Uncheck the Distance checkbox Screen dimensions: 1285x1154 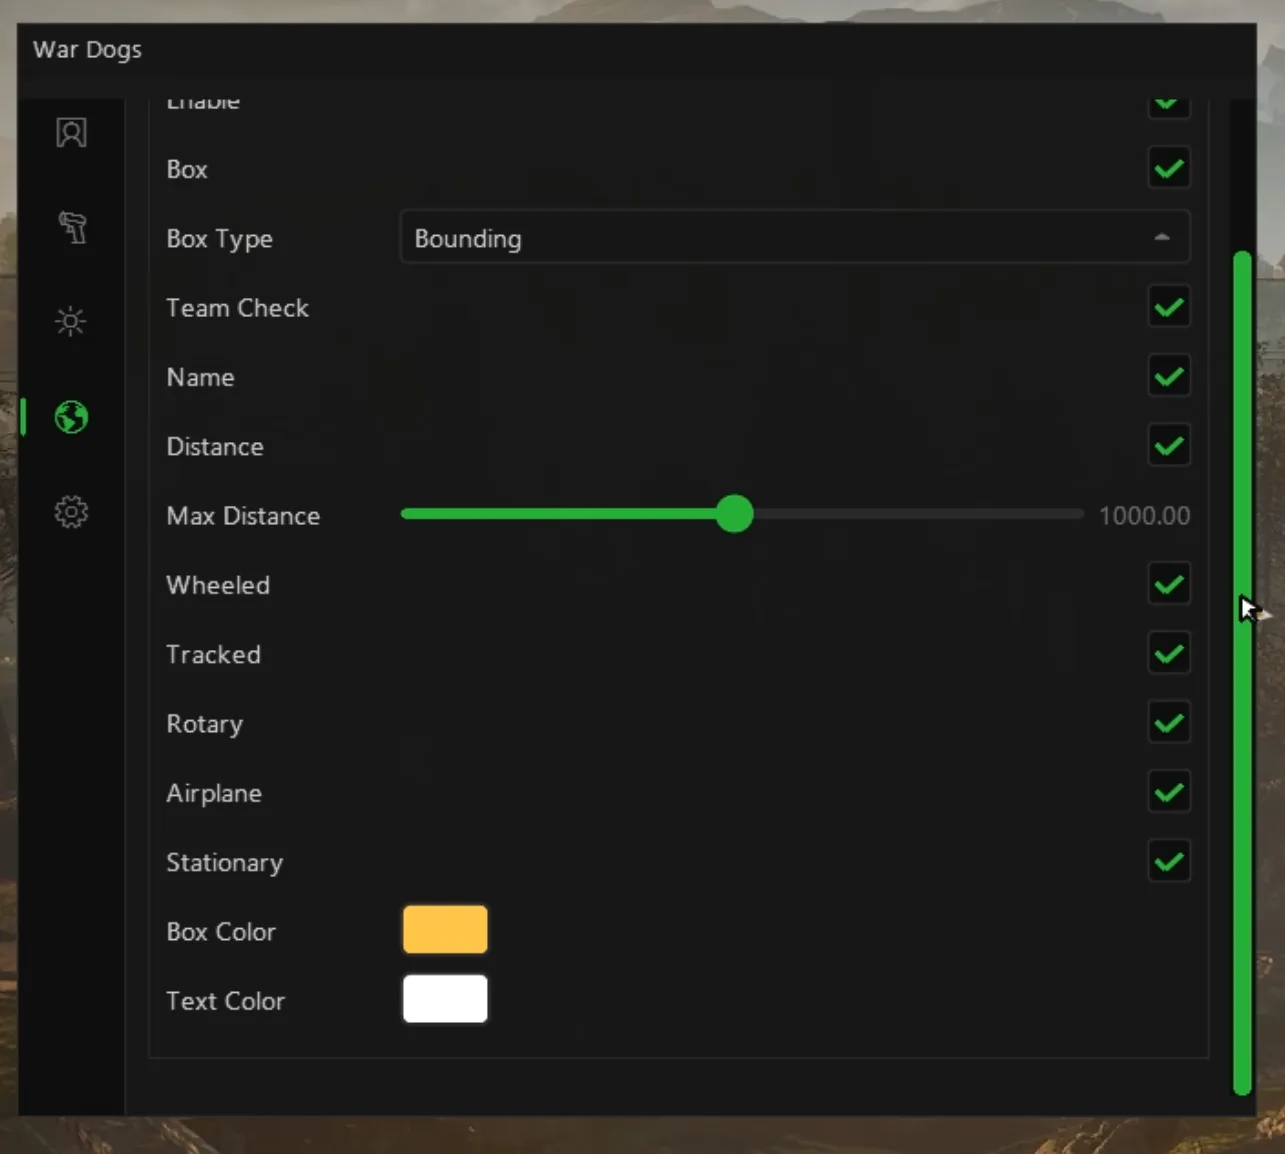tap(1169, 446)
